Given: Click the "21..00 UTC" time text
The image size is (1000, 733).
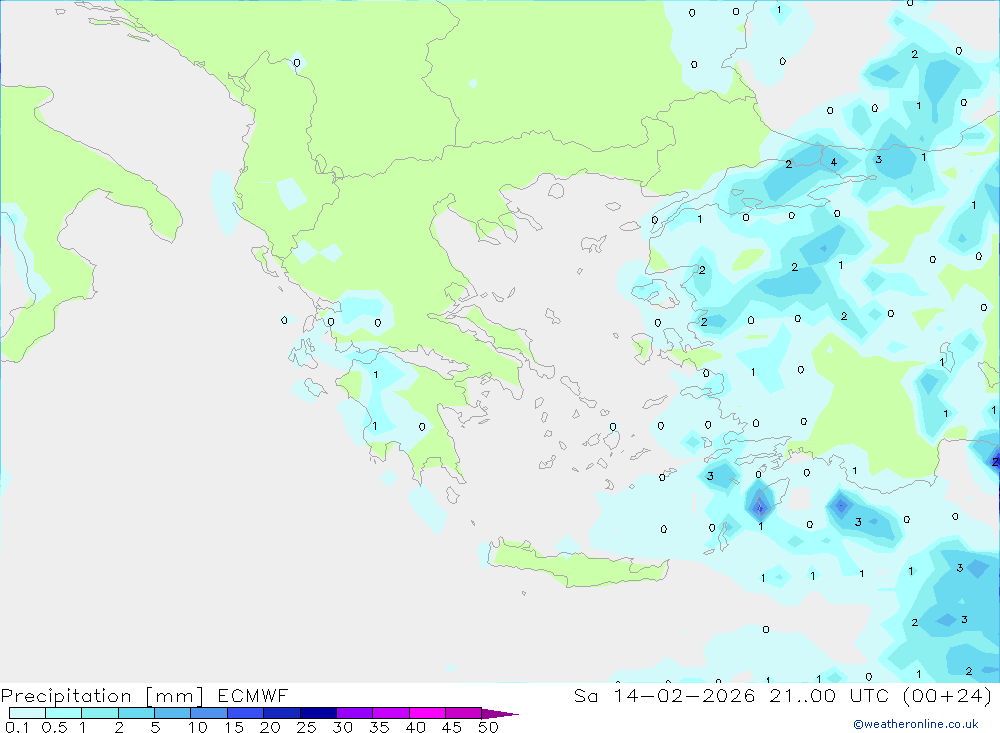Looking at the screenshot, I should 829,695.
